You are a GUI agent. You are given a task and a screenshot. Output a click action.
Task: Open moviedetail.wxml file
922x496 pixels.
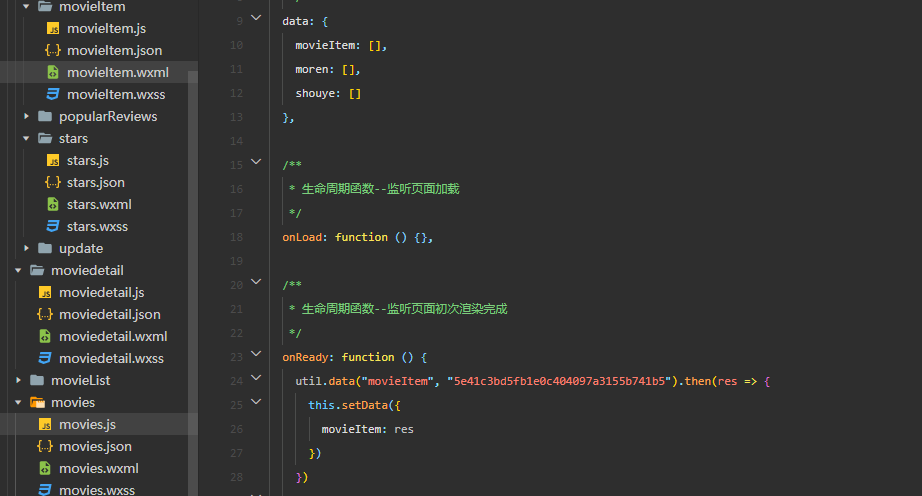113,337
